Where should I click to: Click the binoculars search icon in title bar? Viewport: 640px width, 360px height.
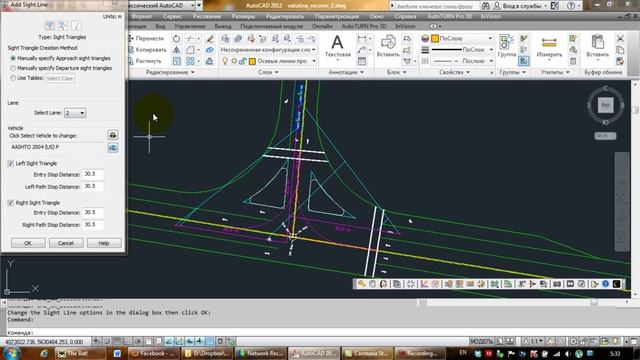click(x=485, y=6)
